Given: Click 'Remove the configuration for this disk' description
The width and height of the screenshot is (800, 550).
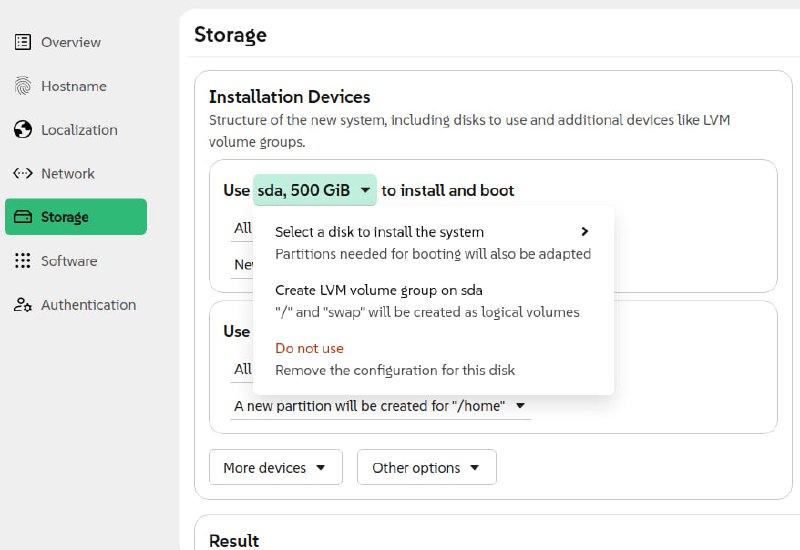Looking at the screenshot, I should [395, 370].
